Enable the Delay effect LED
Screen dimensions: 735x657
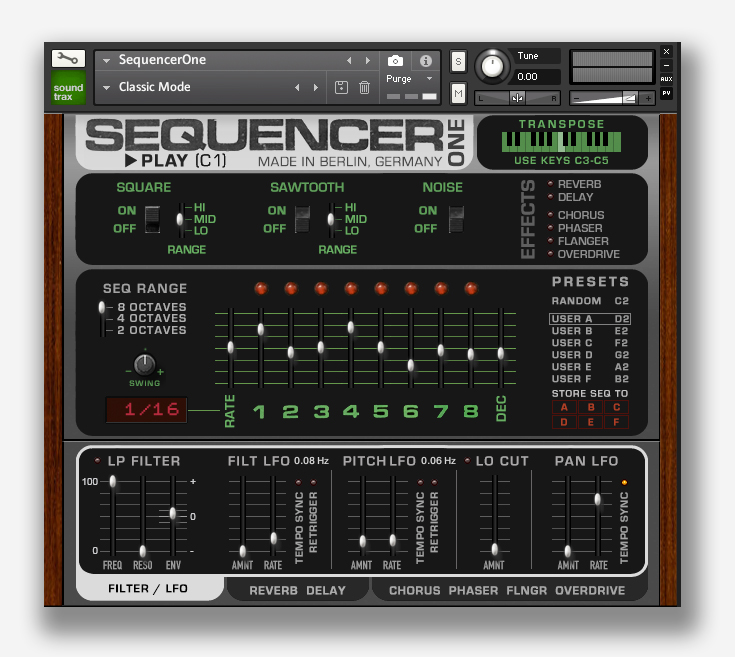pyautogui.click(x=550, y=197)
